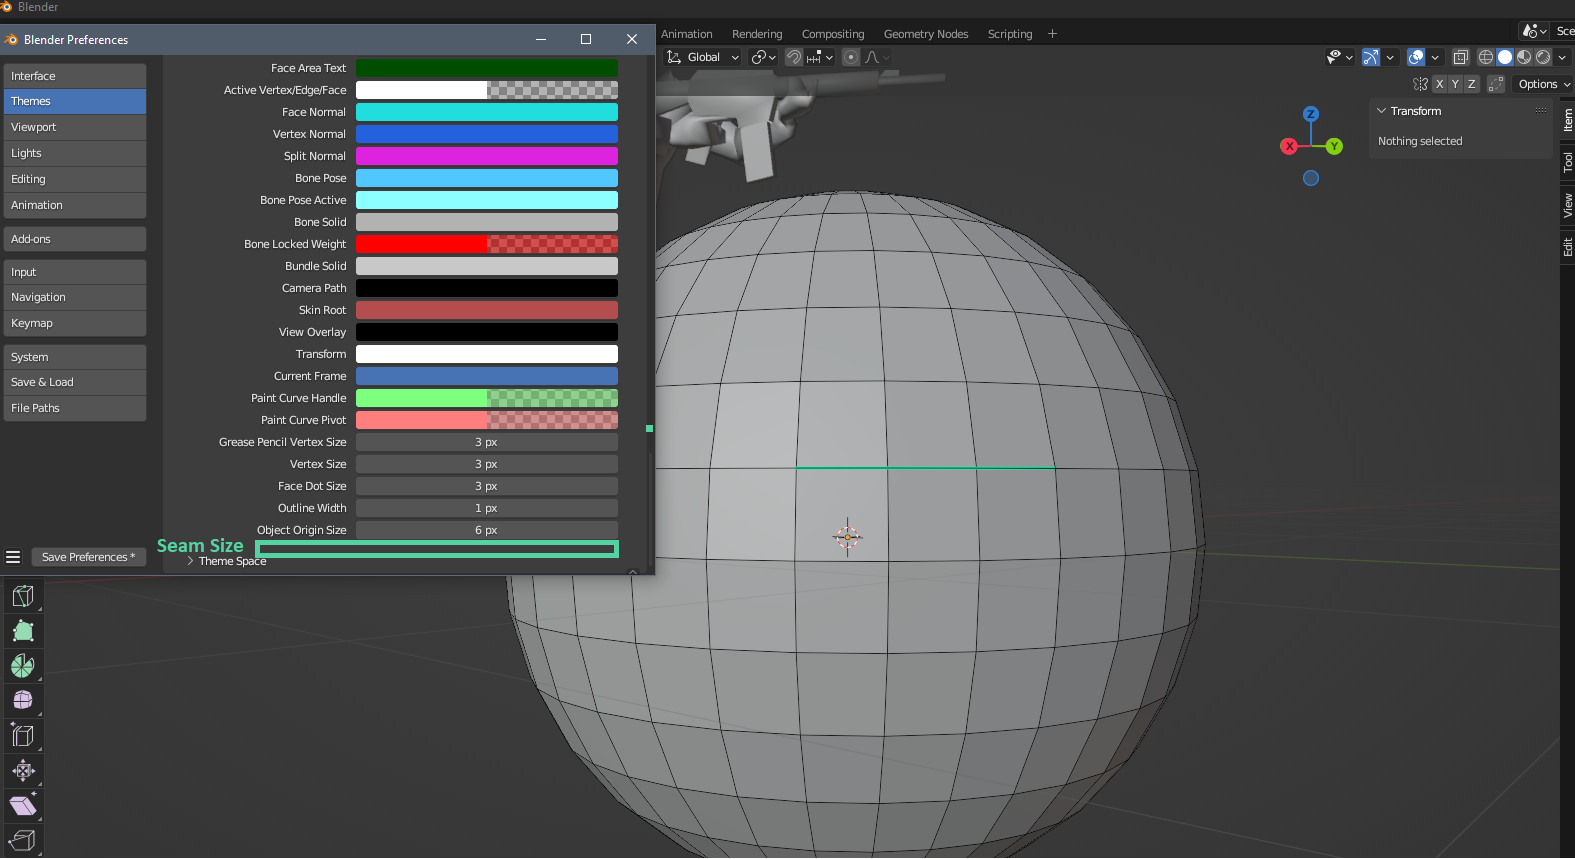
Task: Toggle X-ray mode in viewport header
Action: 1461,57
